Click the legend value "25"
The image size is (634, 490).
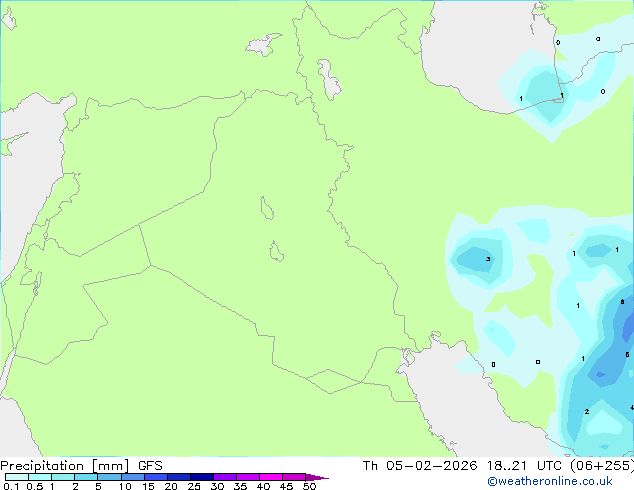[194, 486]
